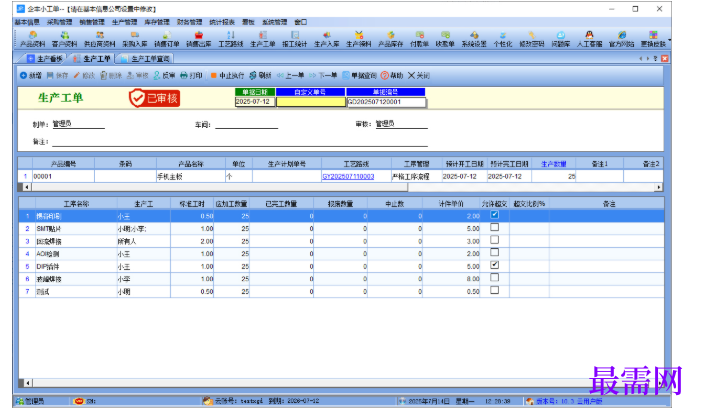
Task: Open 工艺路线 toolbar icon
Action: pos(231,39)
